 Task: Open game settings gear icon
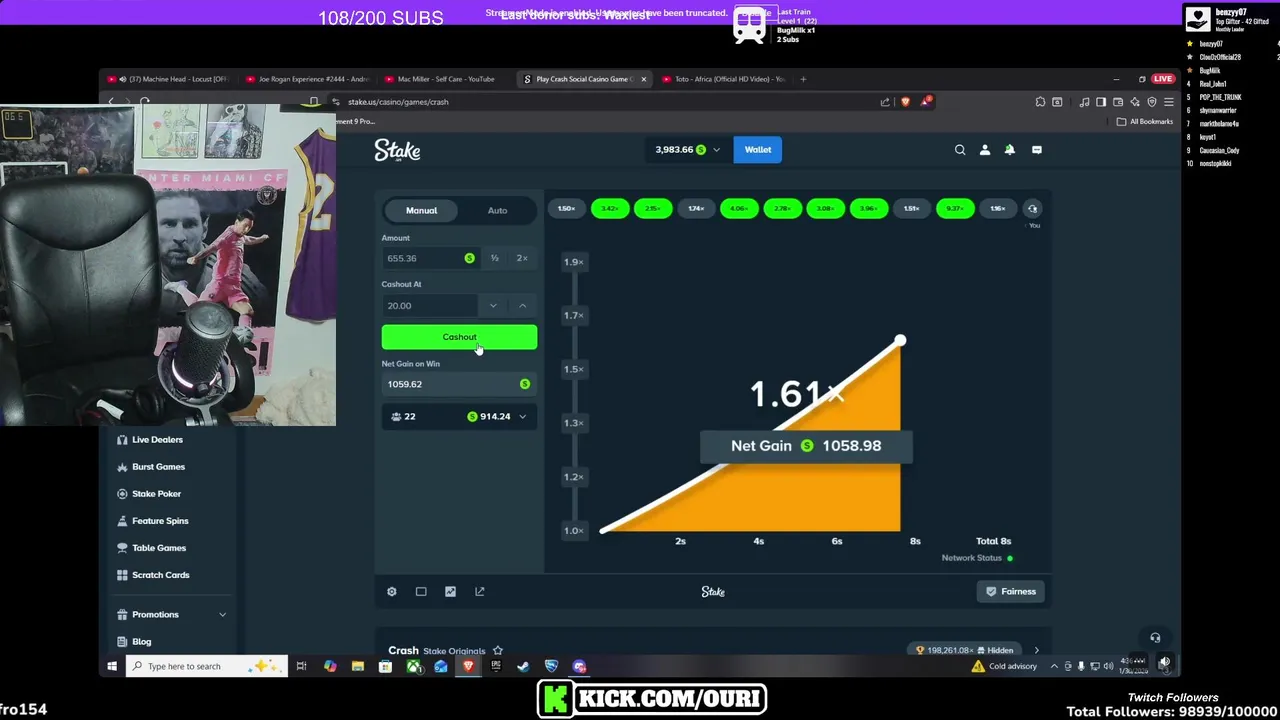(x=392, y=592)
